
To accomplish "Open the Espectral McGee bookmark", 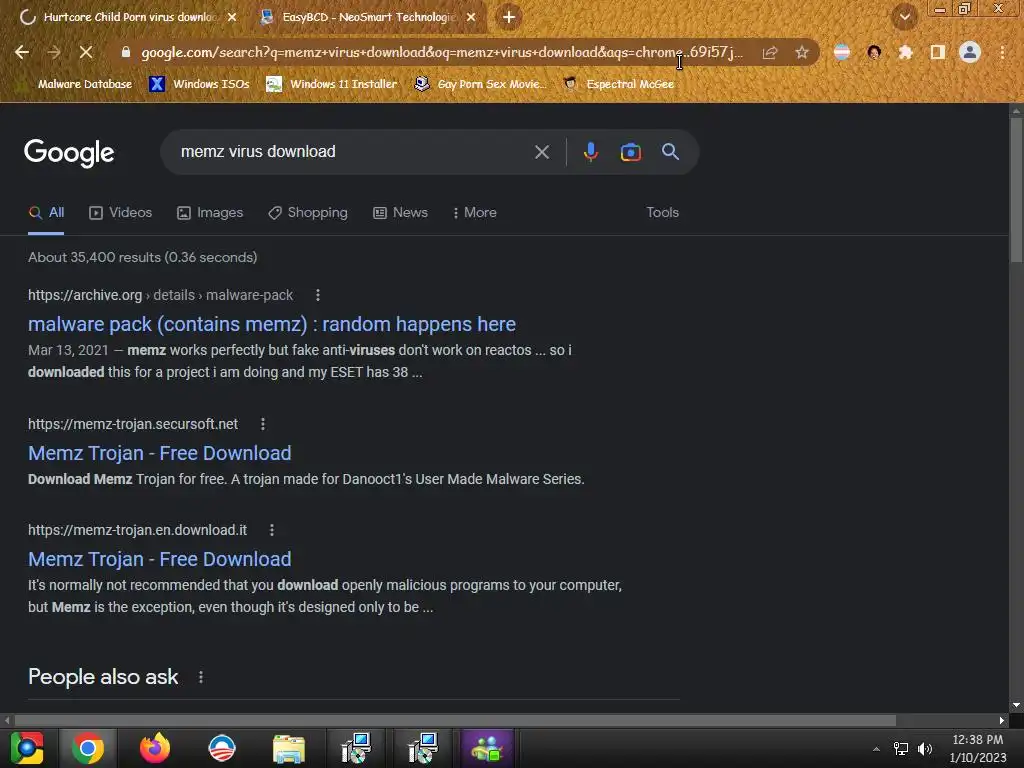I will click(x=619, y=84).
